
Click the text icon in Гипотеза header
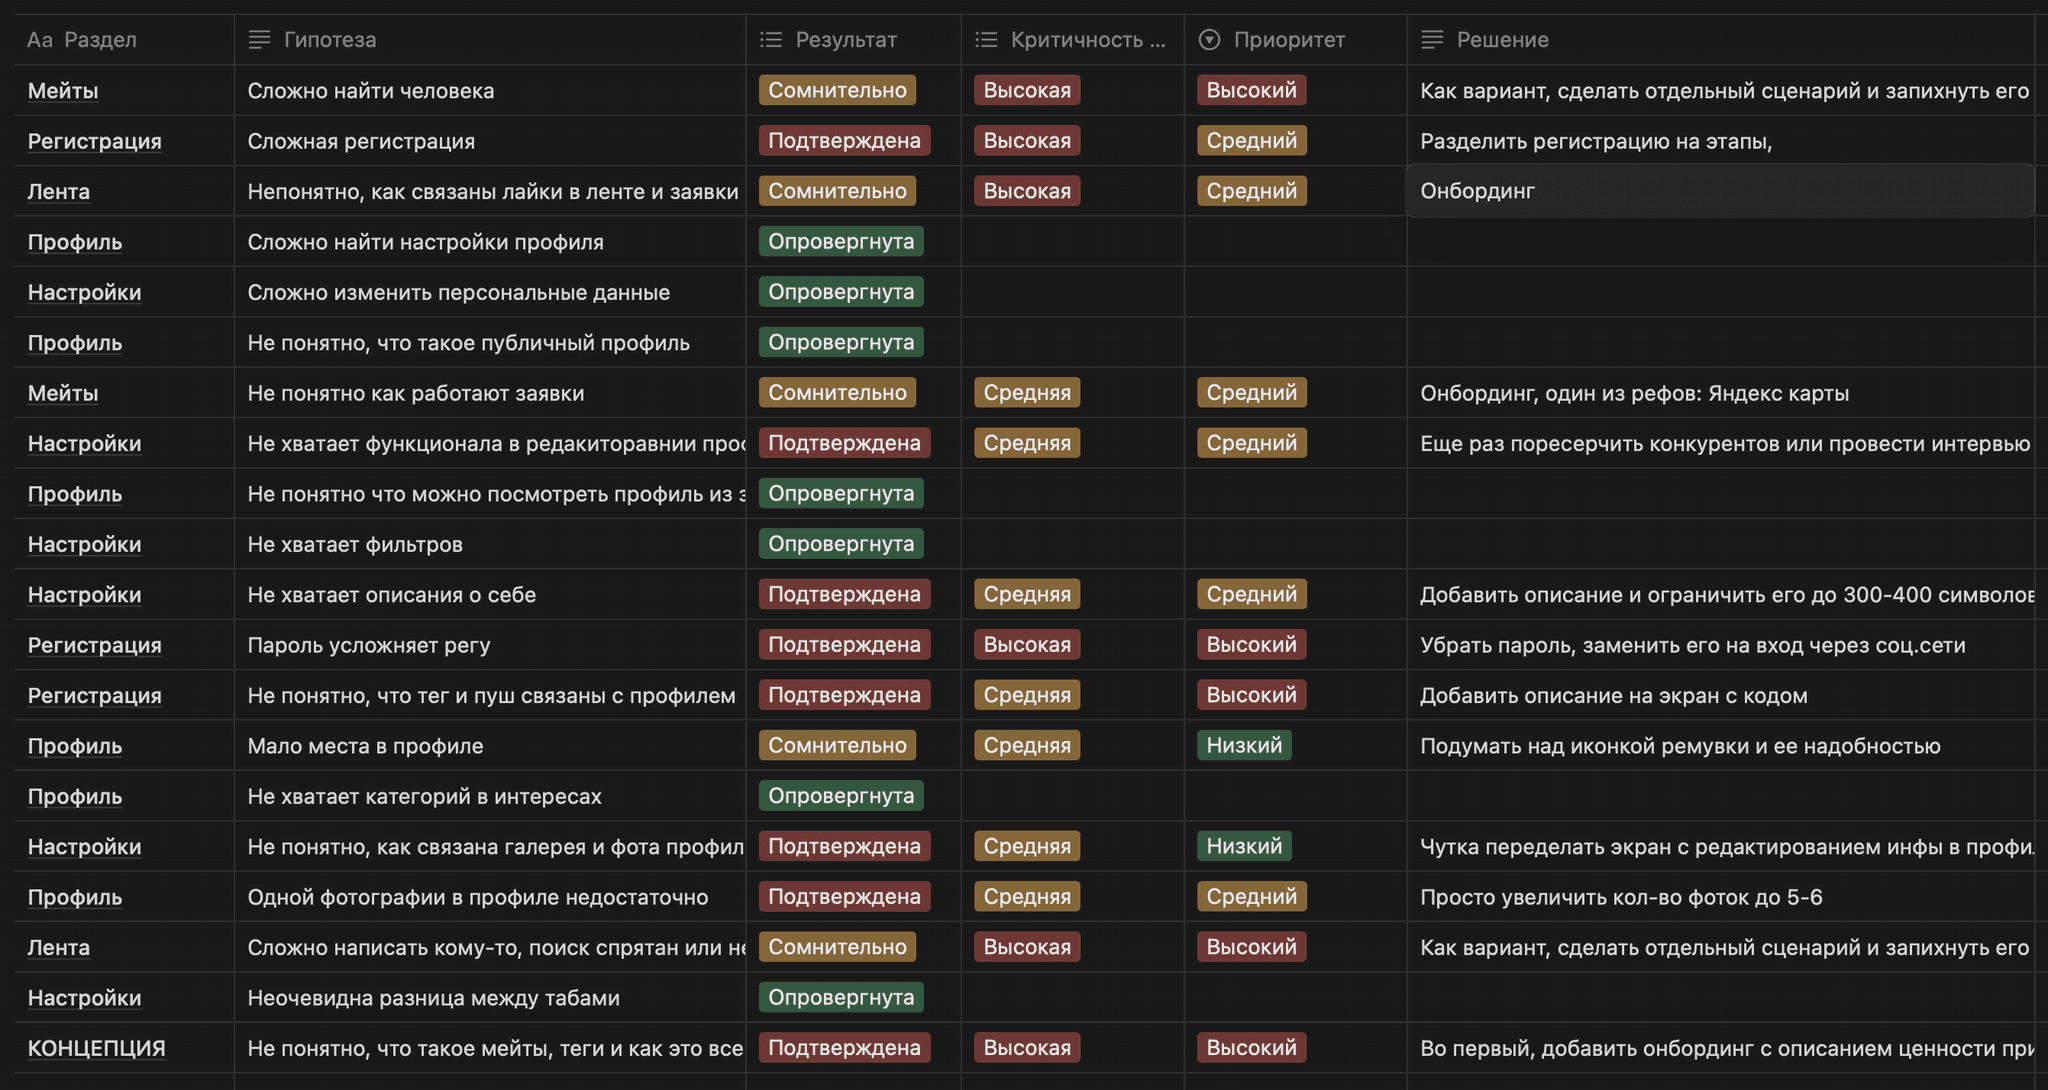[259, 40]
